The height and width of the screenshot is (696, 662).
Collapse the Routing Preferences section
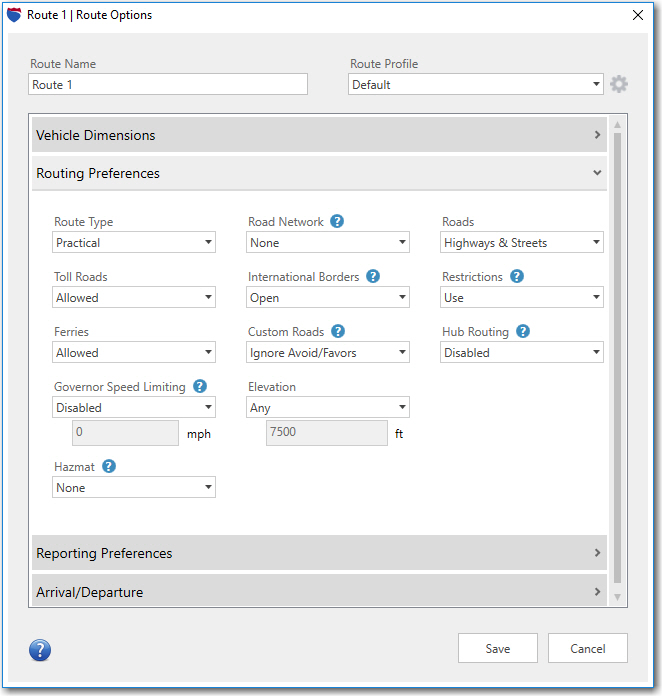(318, 173)
